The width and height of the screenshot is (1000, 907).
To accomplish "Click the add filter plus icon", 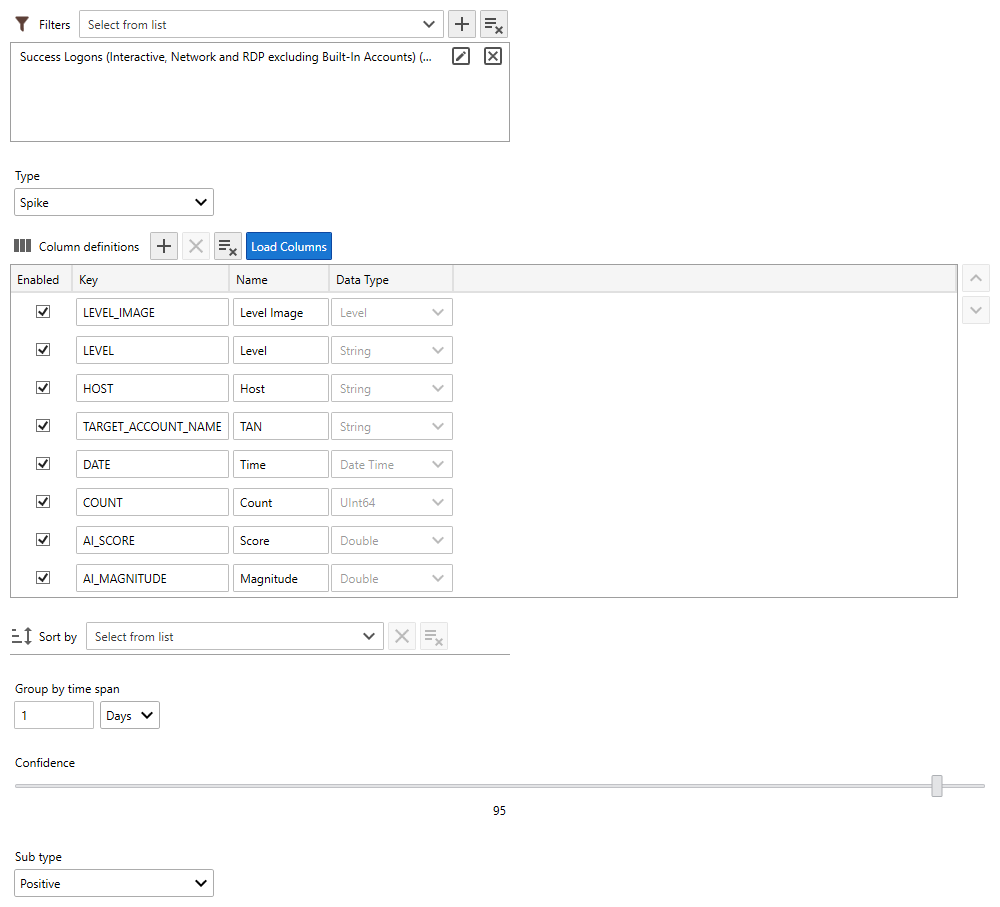I will (461, 24).
